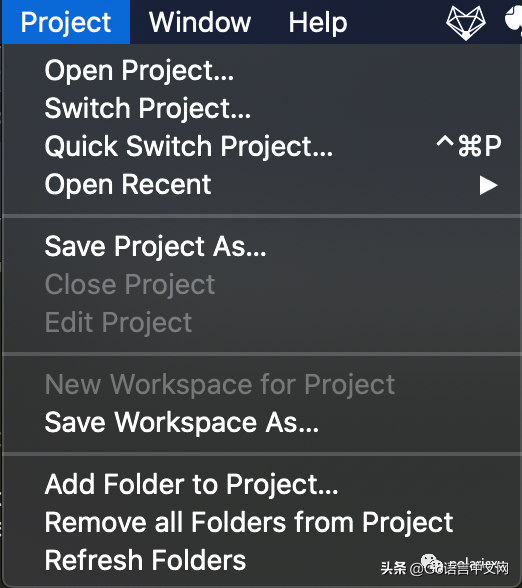Viewport: 522px width, 588px height.
Task: Select Open Recent menu item
Action: [261, 184]
